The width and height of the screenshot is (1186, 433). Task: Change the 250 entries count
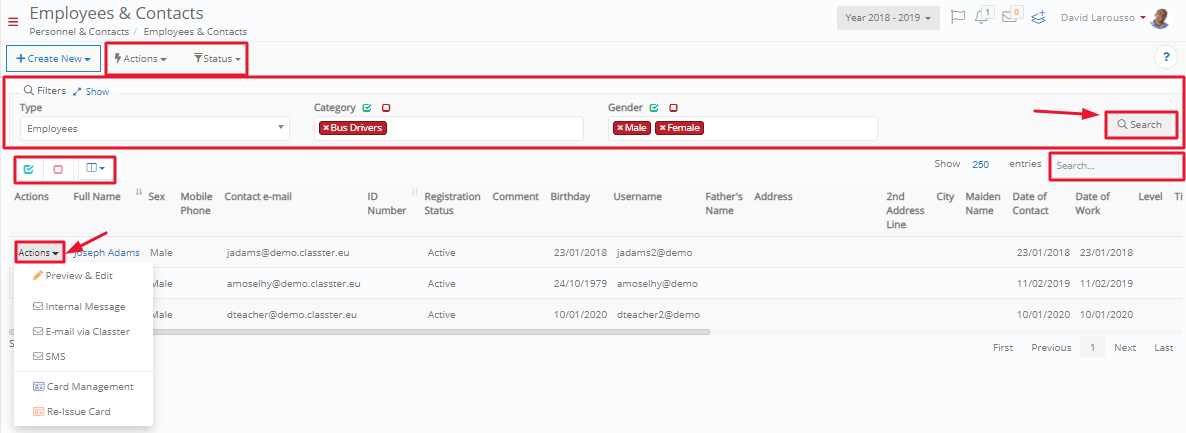point(980,164)
